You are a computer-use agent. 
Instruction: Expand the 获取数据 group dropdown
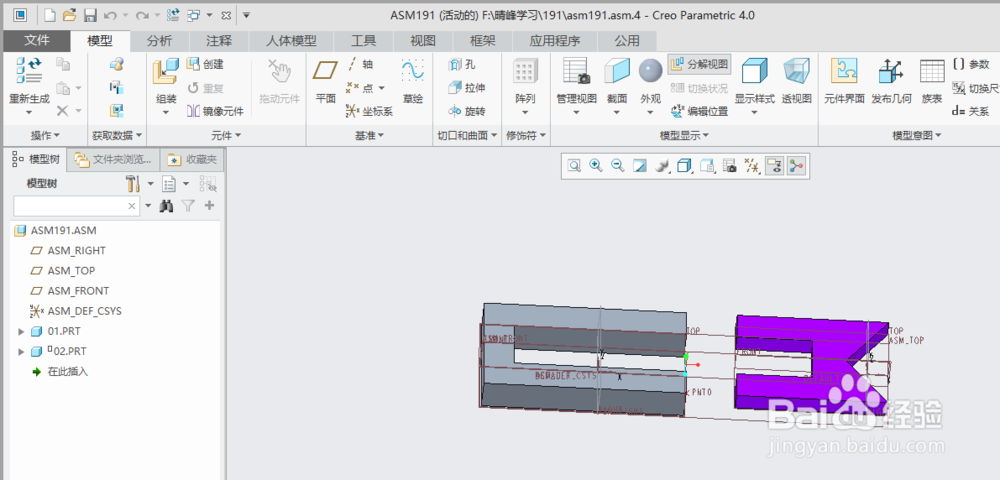click(x=117, y=136)
